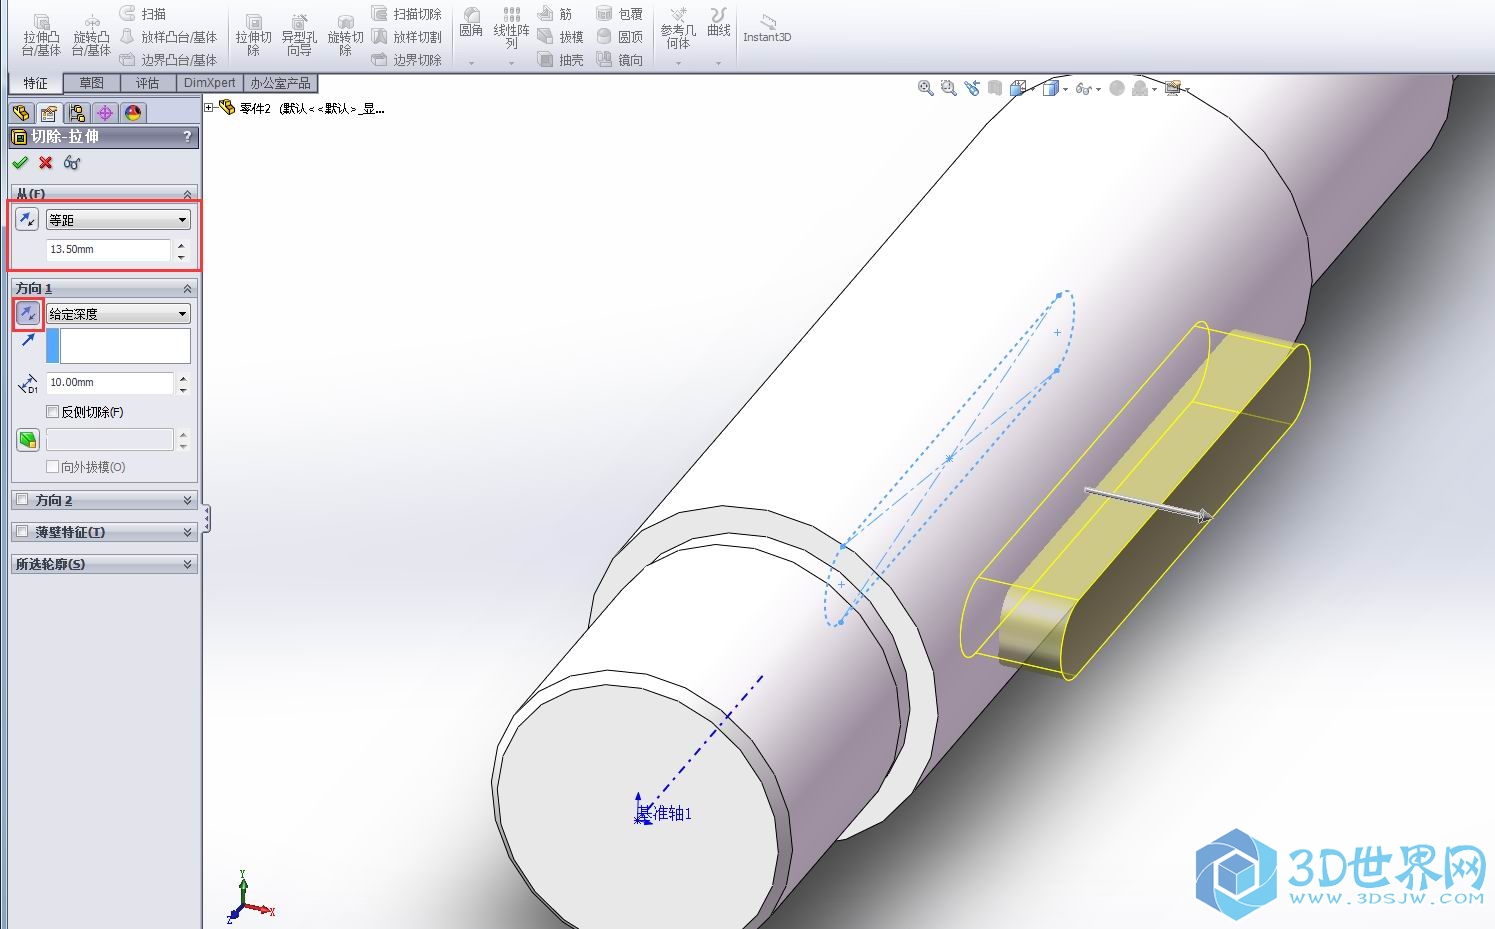Open the FeatureManager design tree tab

[x=21, y=113]
